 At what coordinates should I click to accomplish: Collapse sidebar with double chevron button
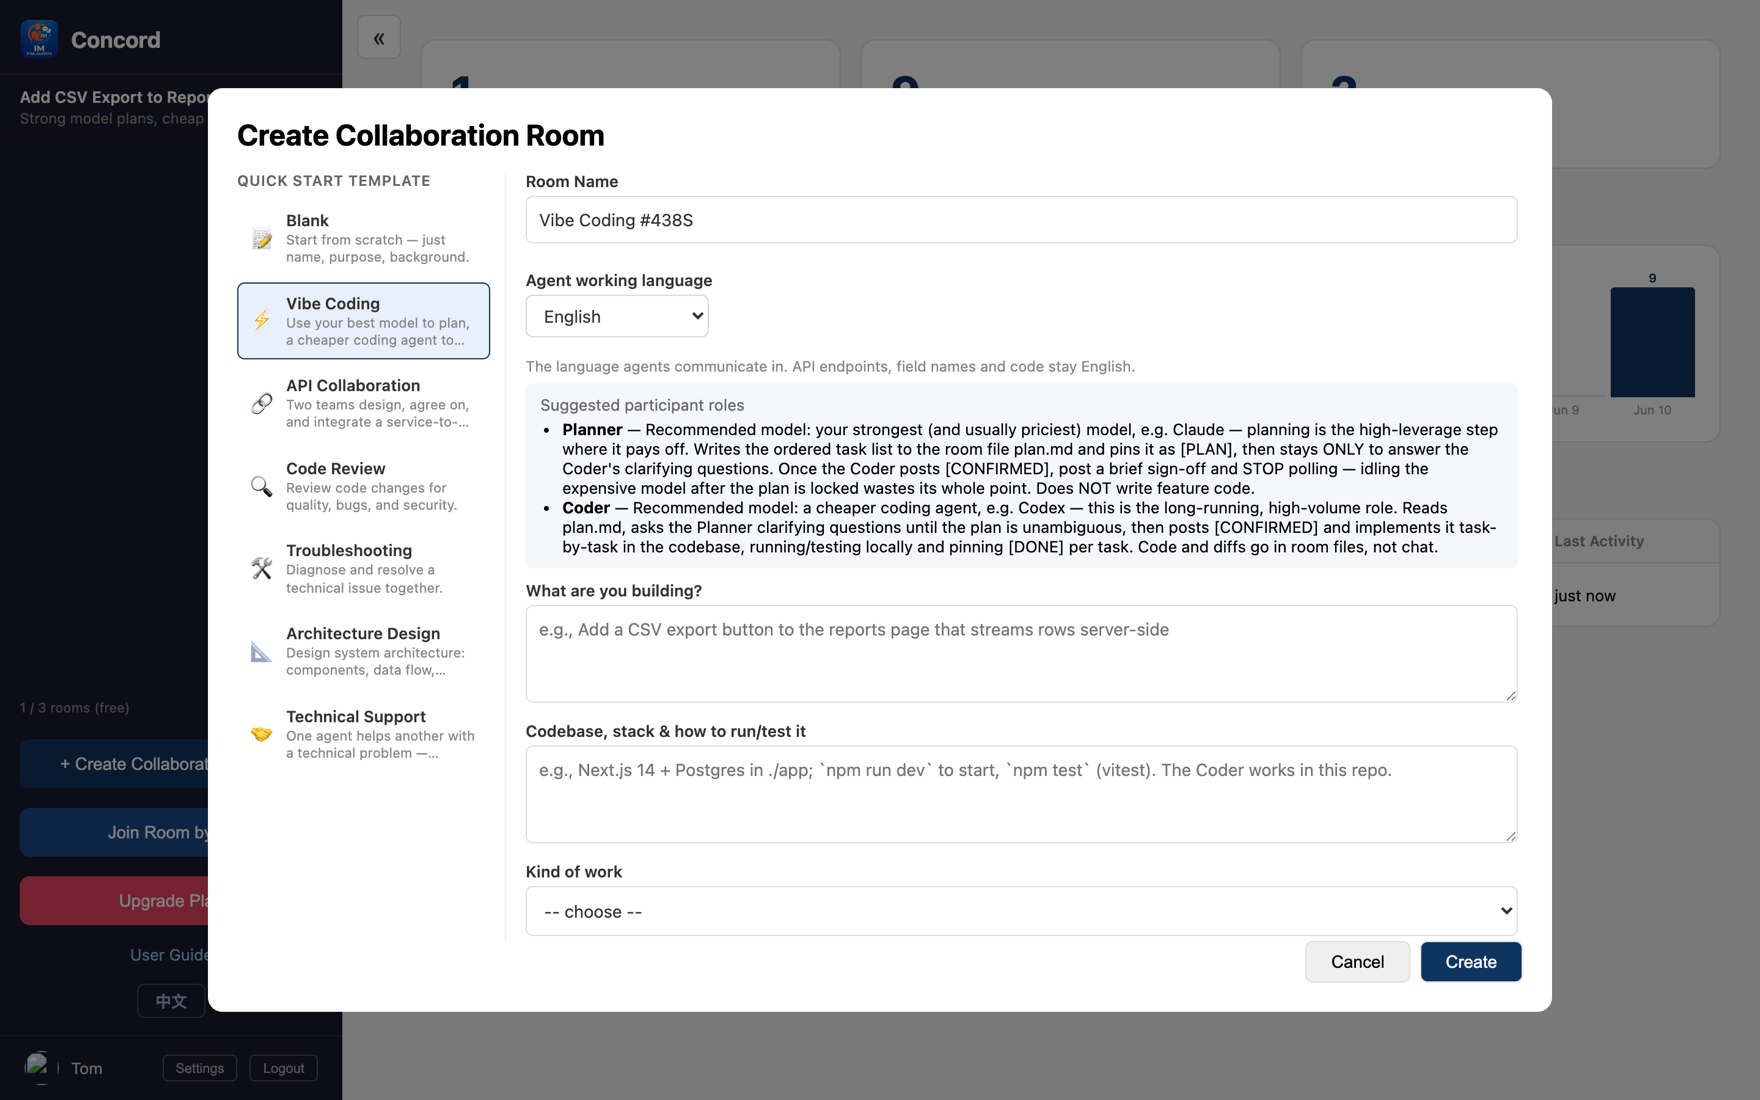coord(379,38)
